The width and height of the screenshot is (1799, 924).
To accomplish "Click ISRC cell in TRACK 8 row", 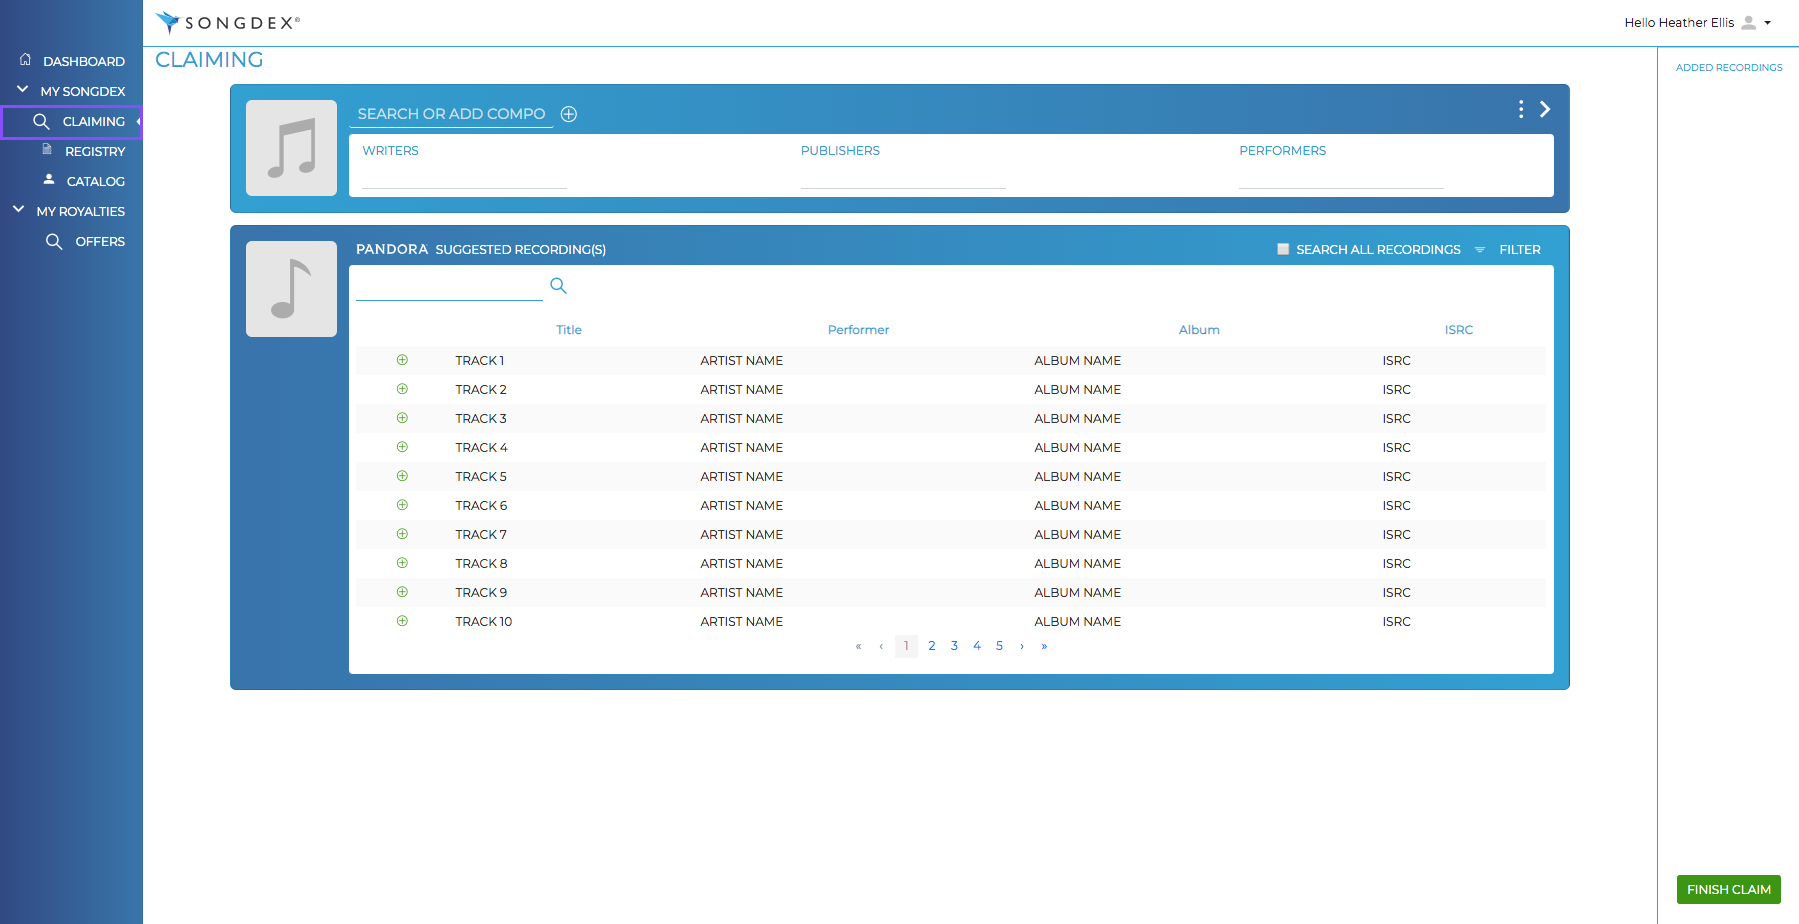I will coord(1397,564).
